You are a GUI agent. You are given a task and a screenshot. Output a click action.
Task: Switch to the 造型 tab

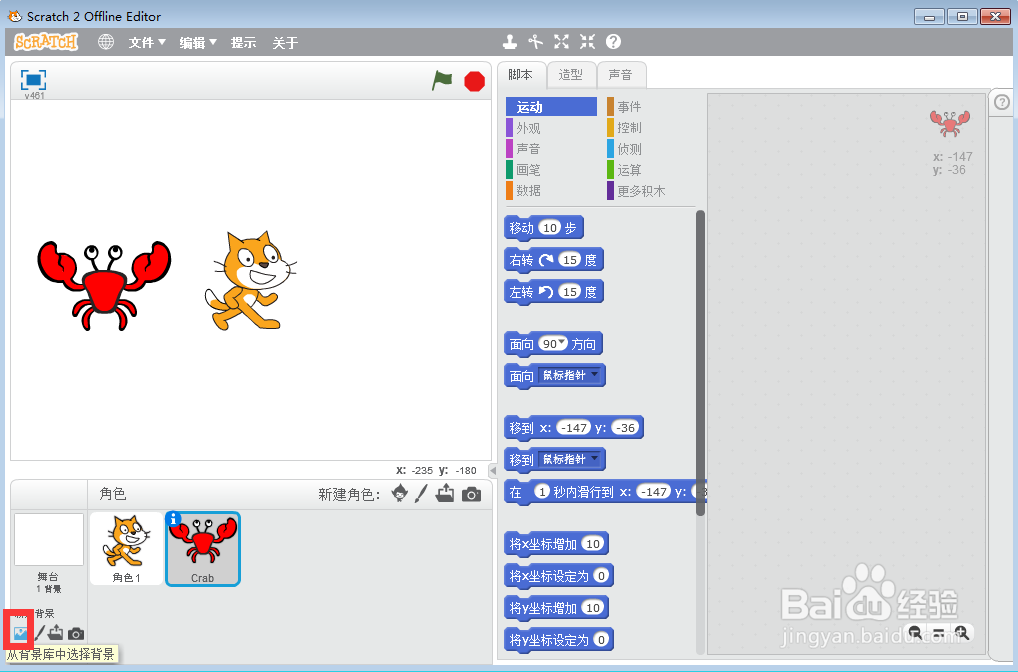tap(571, 74)
